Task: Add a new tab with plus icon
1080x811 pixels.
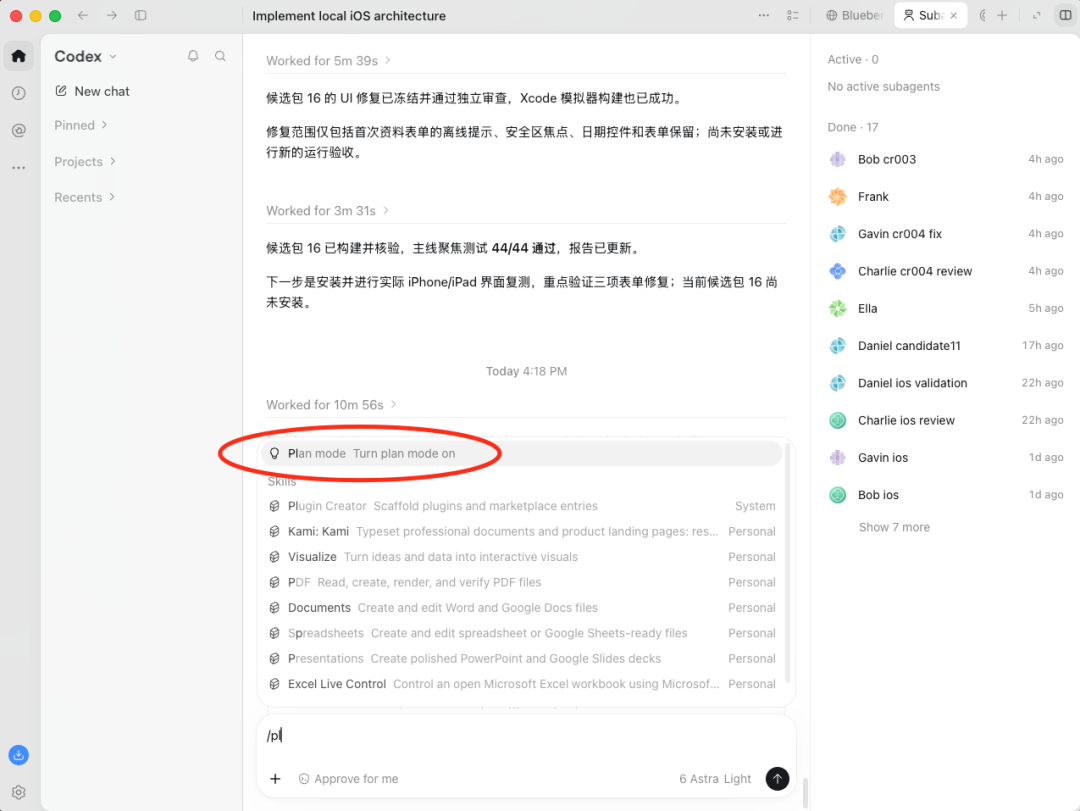Action: pyautogui.click(x=1002, y=15)
